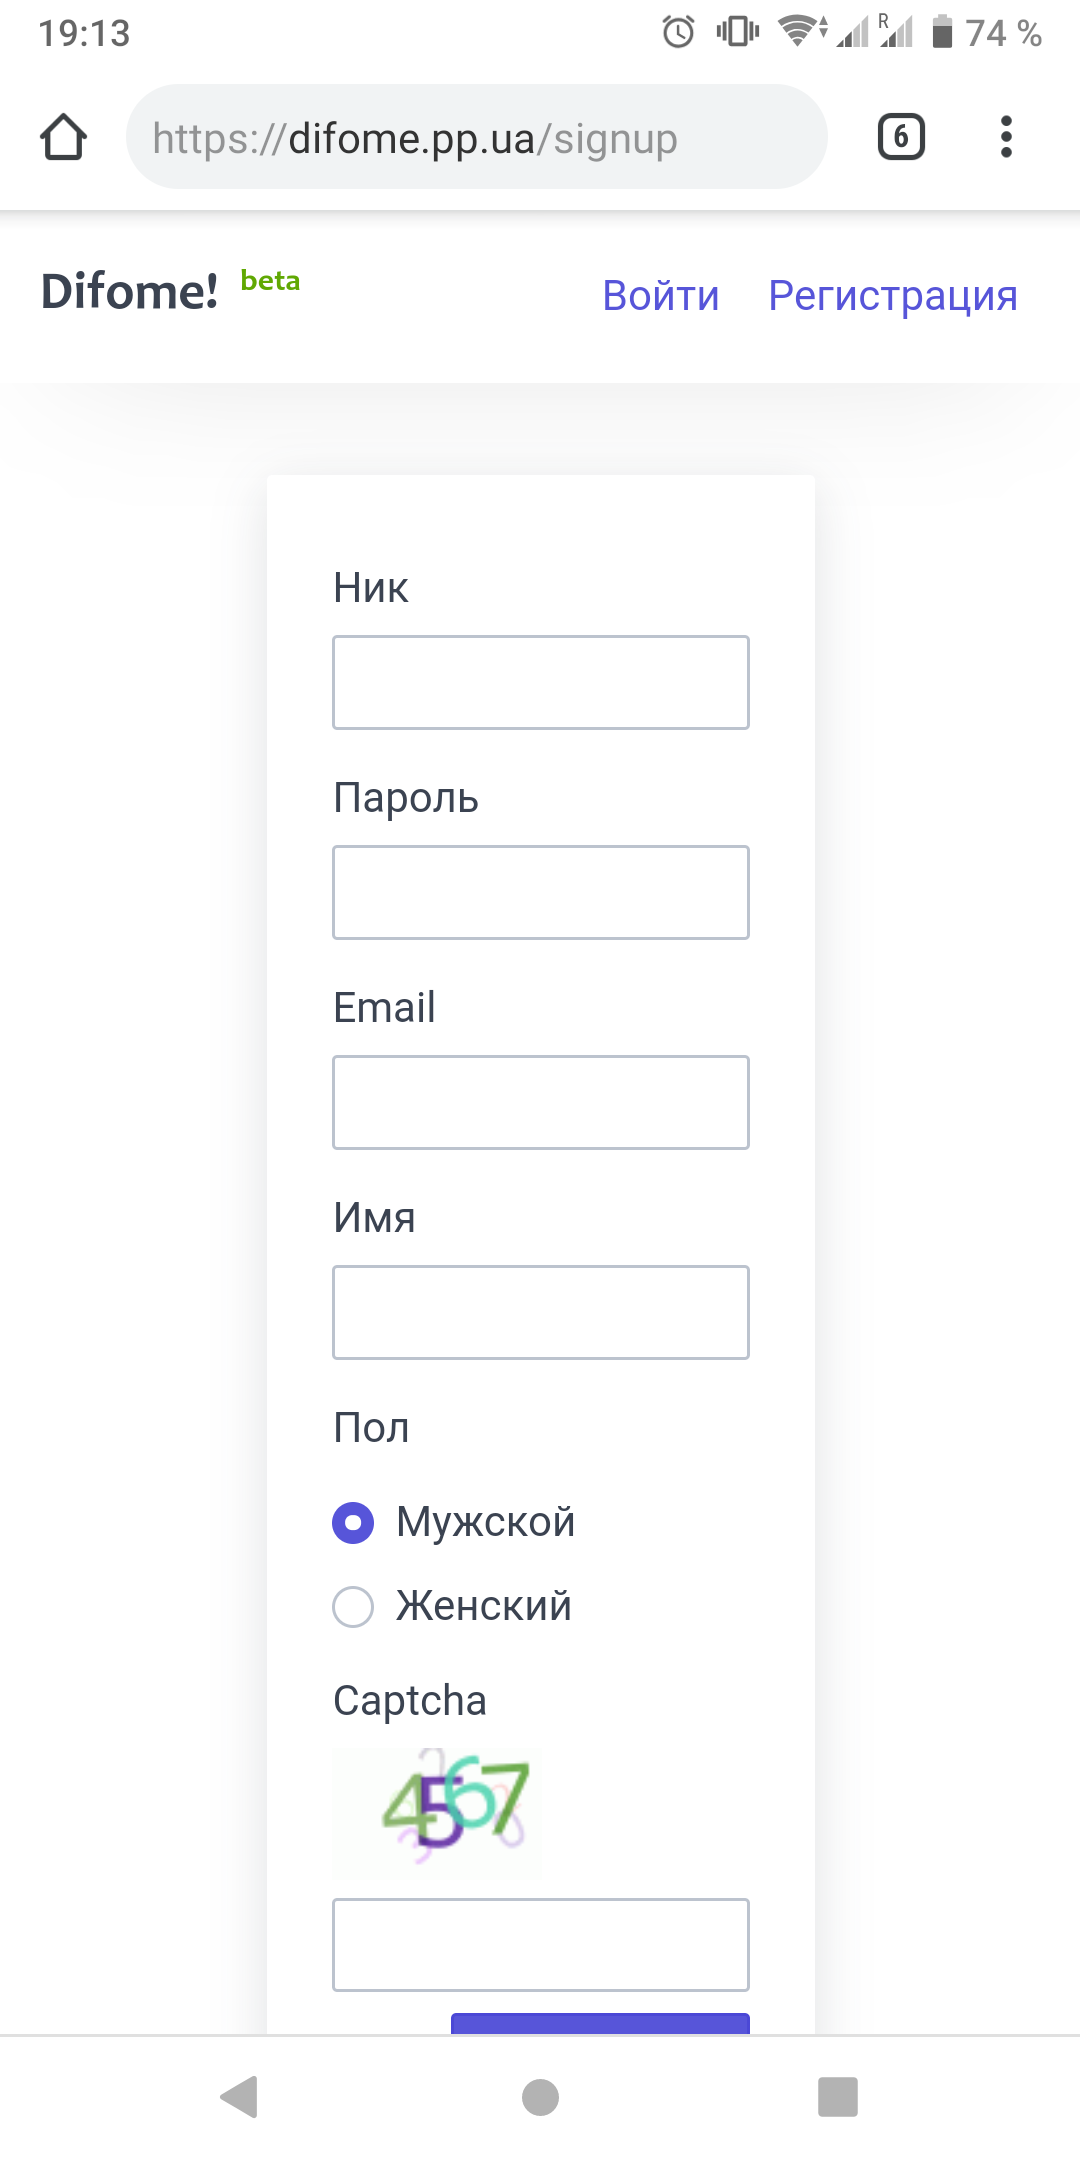Select the Мужской gender radio button
Screen dimensions: 1080x2160
pos(353,1523)
